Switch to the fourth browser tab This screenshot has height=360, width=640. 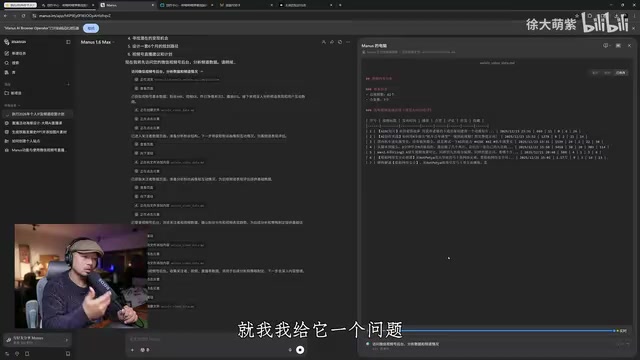coord(186,5)
